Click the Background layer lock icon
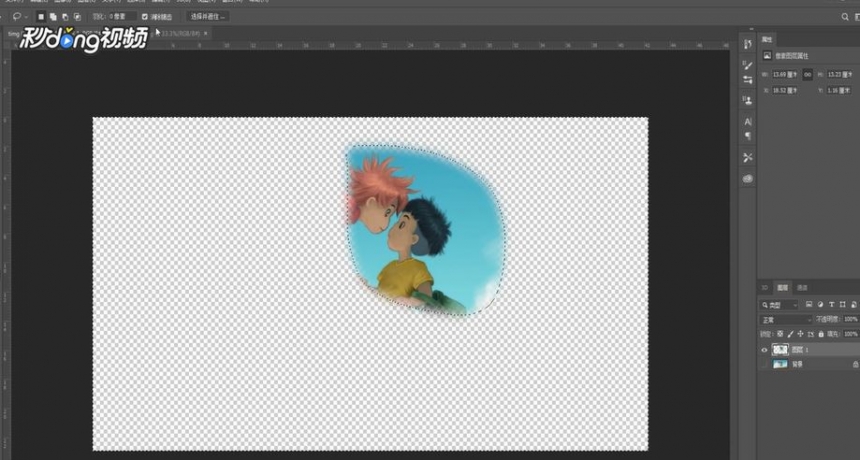 855,364
